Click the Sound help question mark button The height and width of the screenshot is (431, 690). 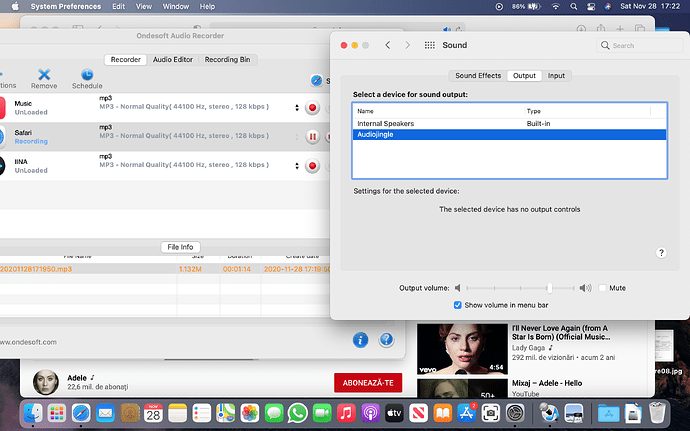661,254
